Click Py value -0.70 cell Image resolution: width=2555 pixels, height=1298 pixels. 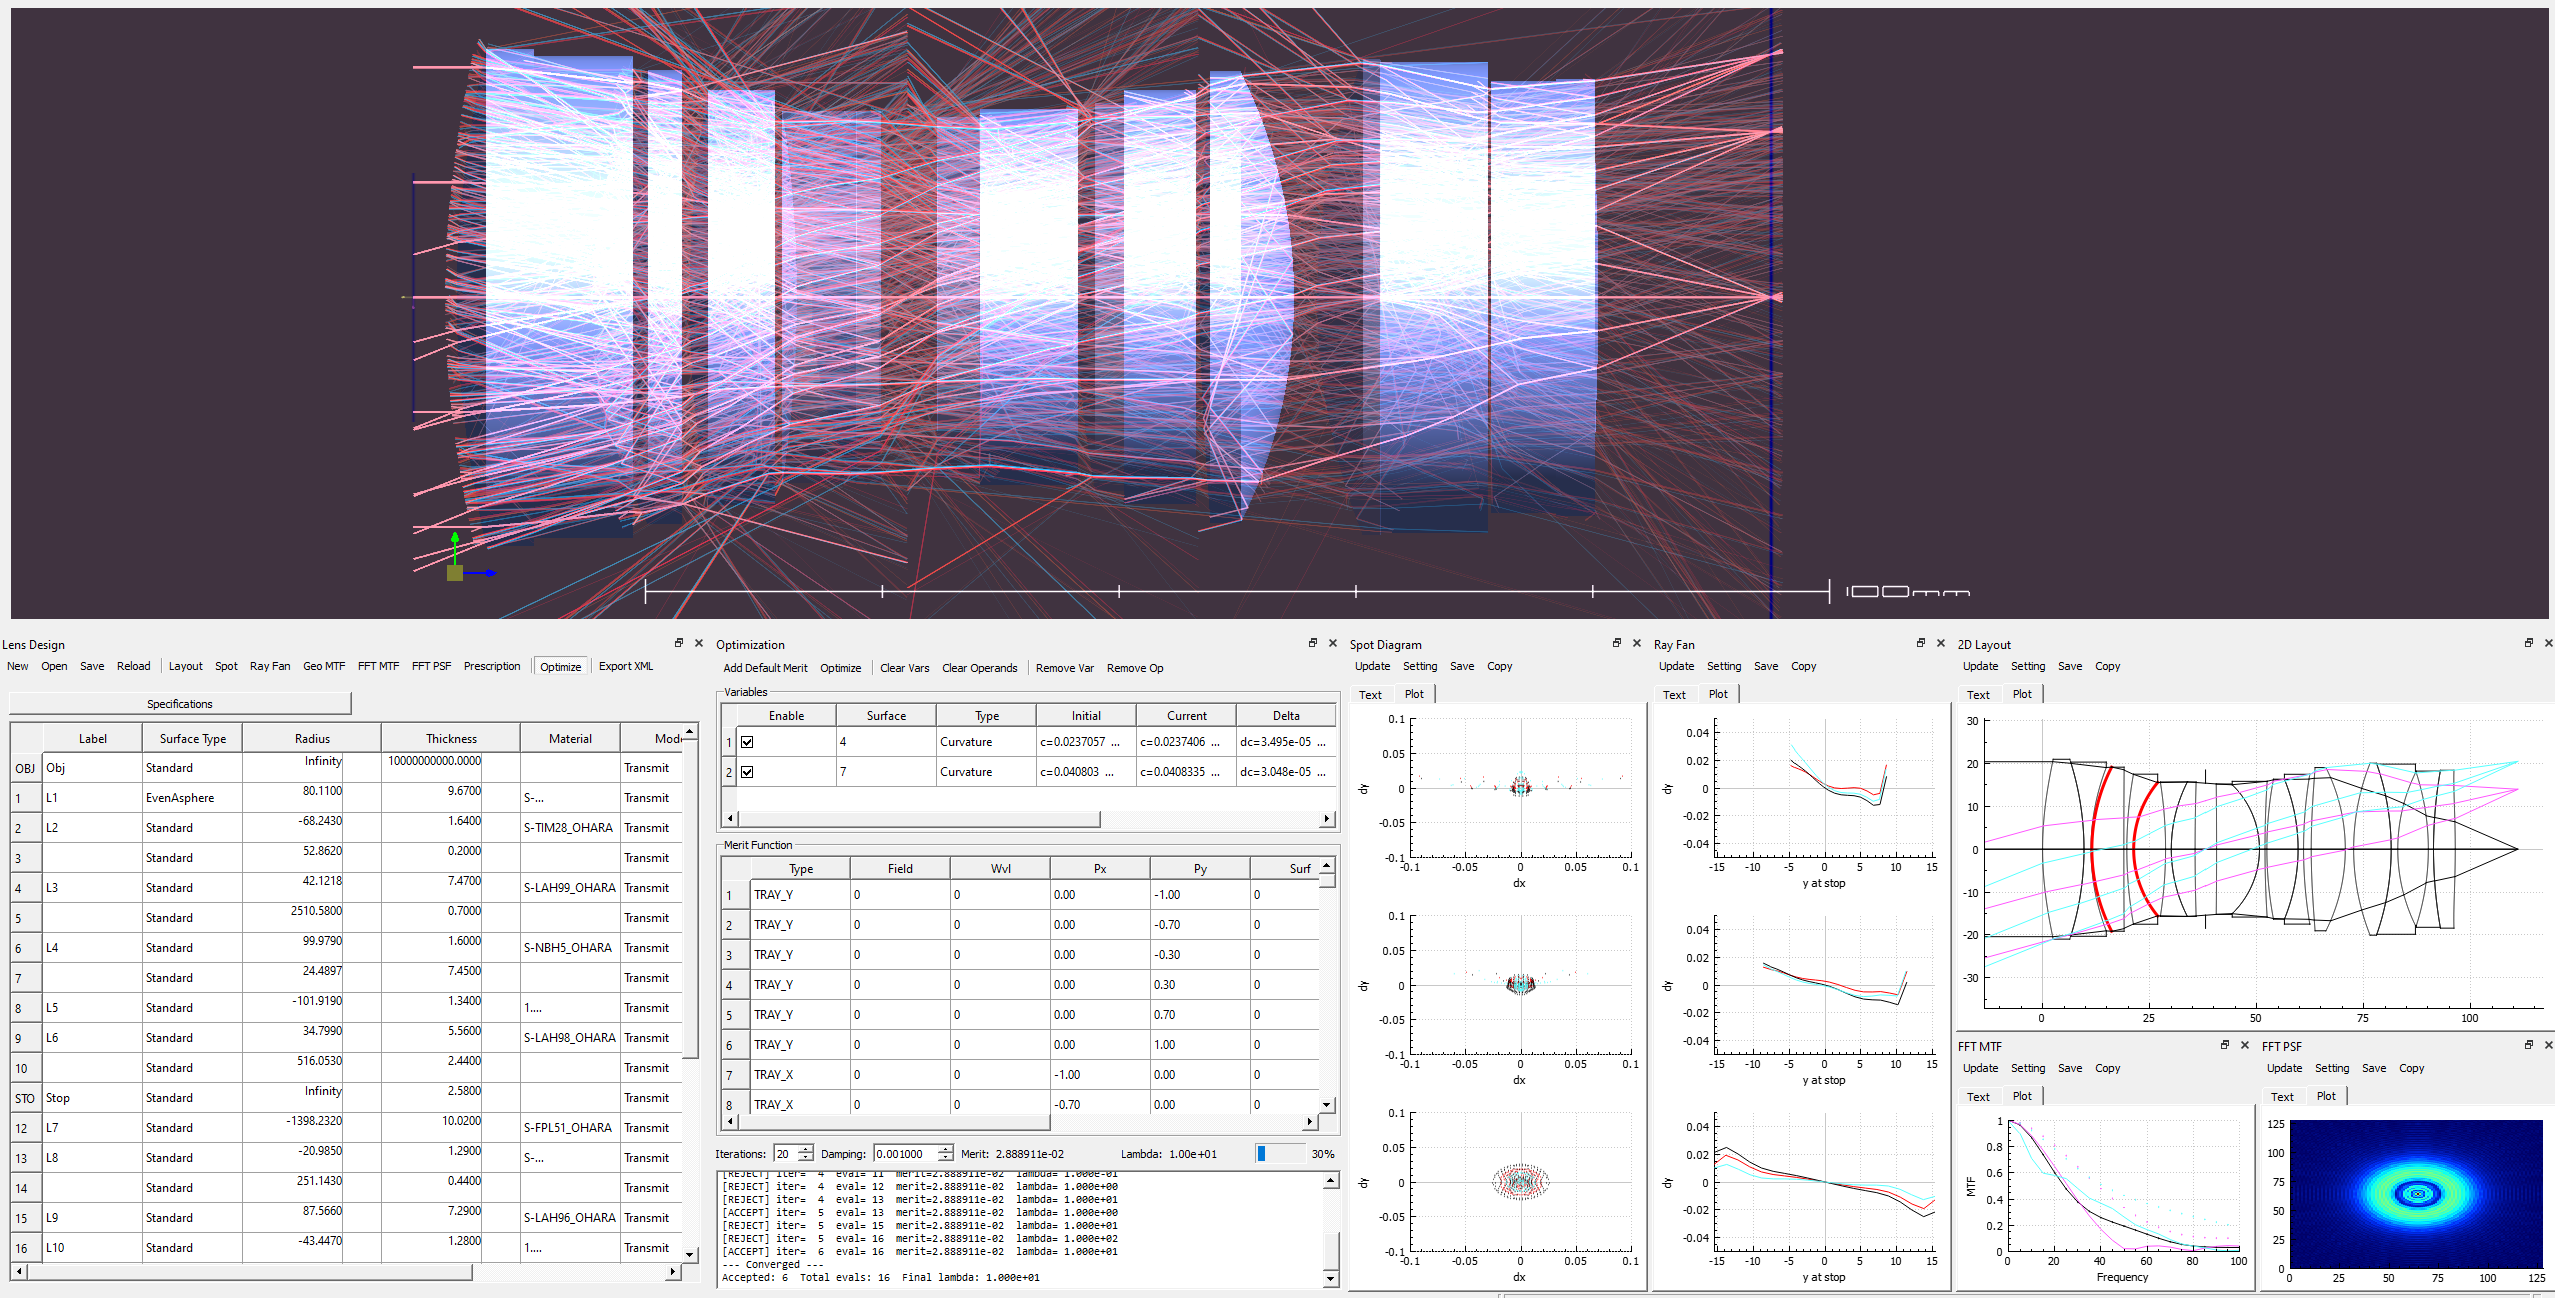pos(1200,924)
